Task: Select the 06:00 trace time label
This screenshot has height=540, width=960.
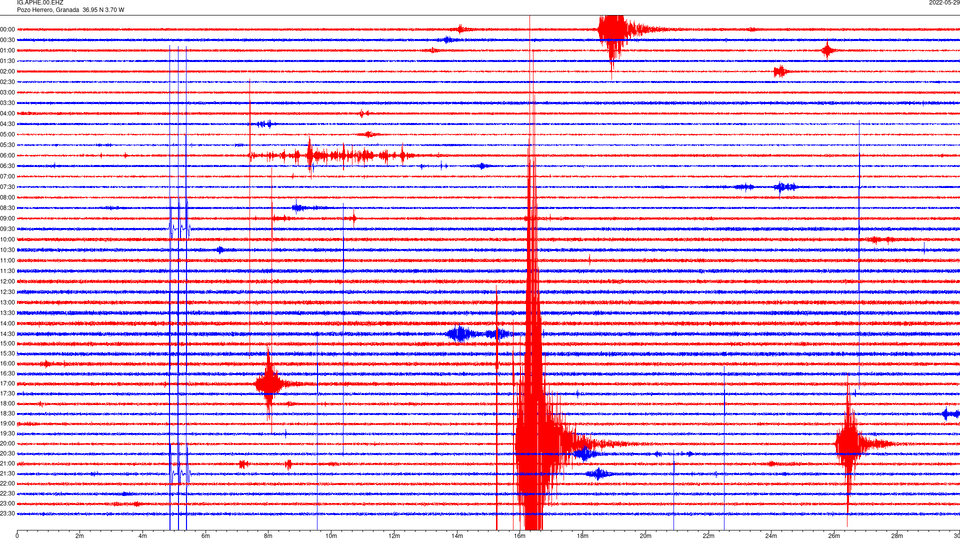Action: pos(8,156)
